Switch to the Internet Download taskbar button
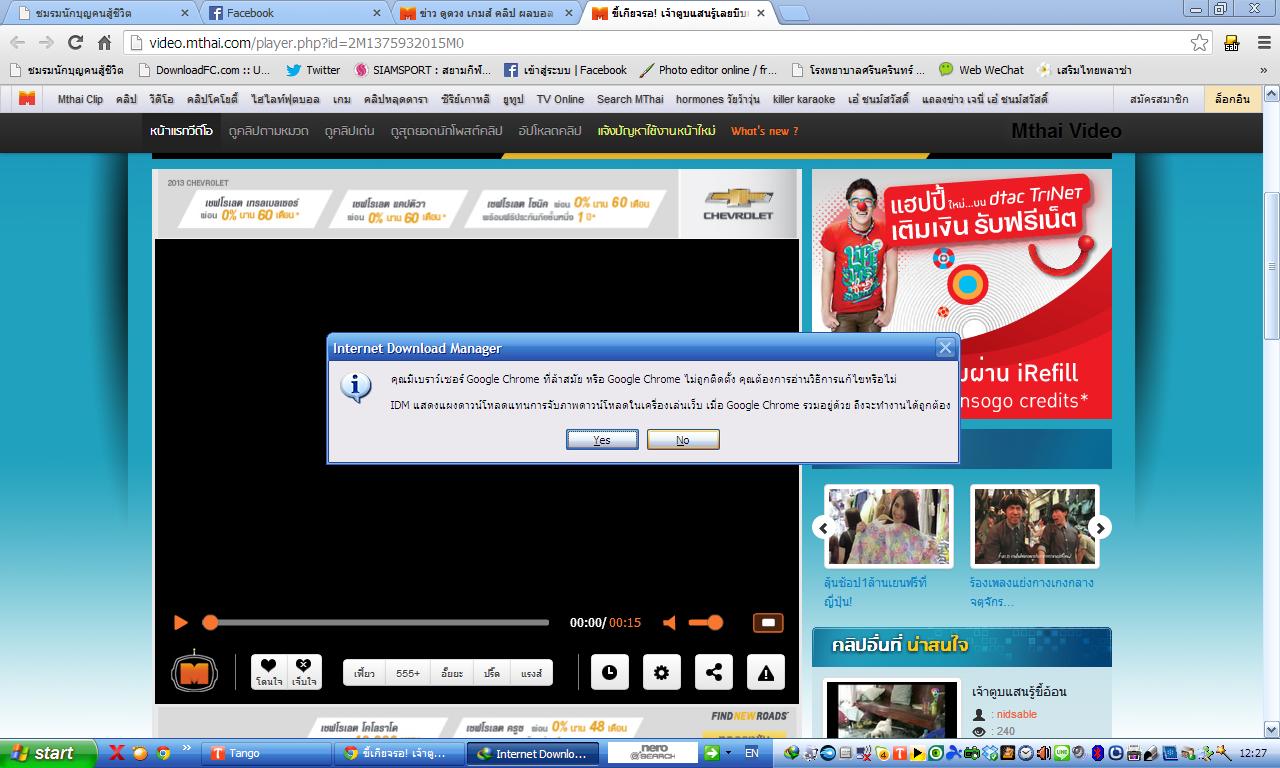This screenshot has height=768, width=1280. 535,754
